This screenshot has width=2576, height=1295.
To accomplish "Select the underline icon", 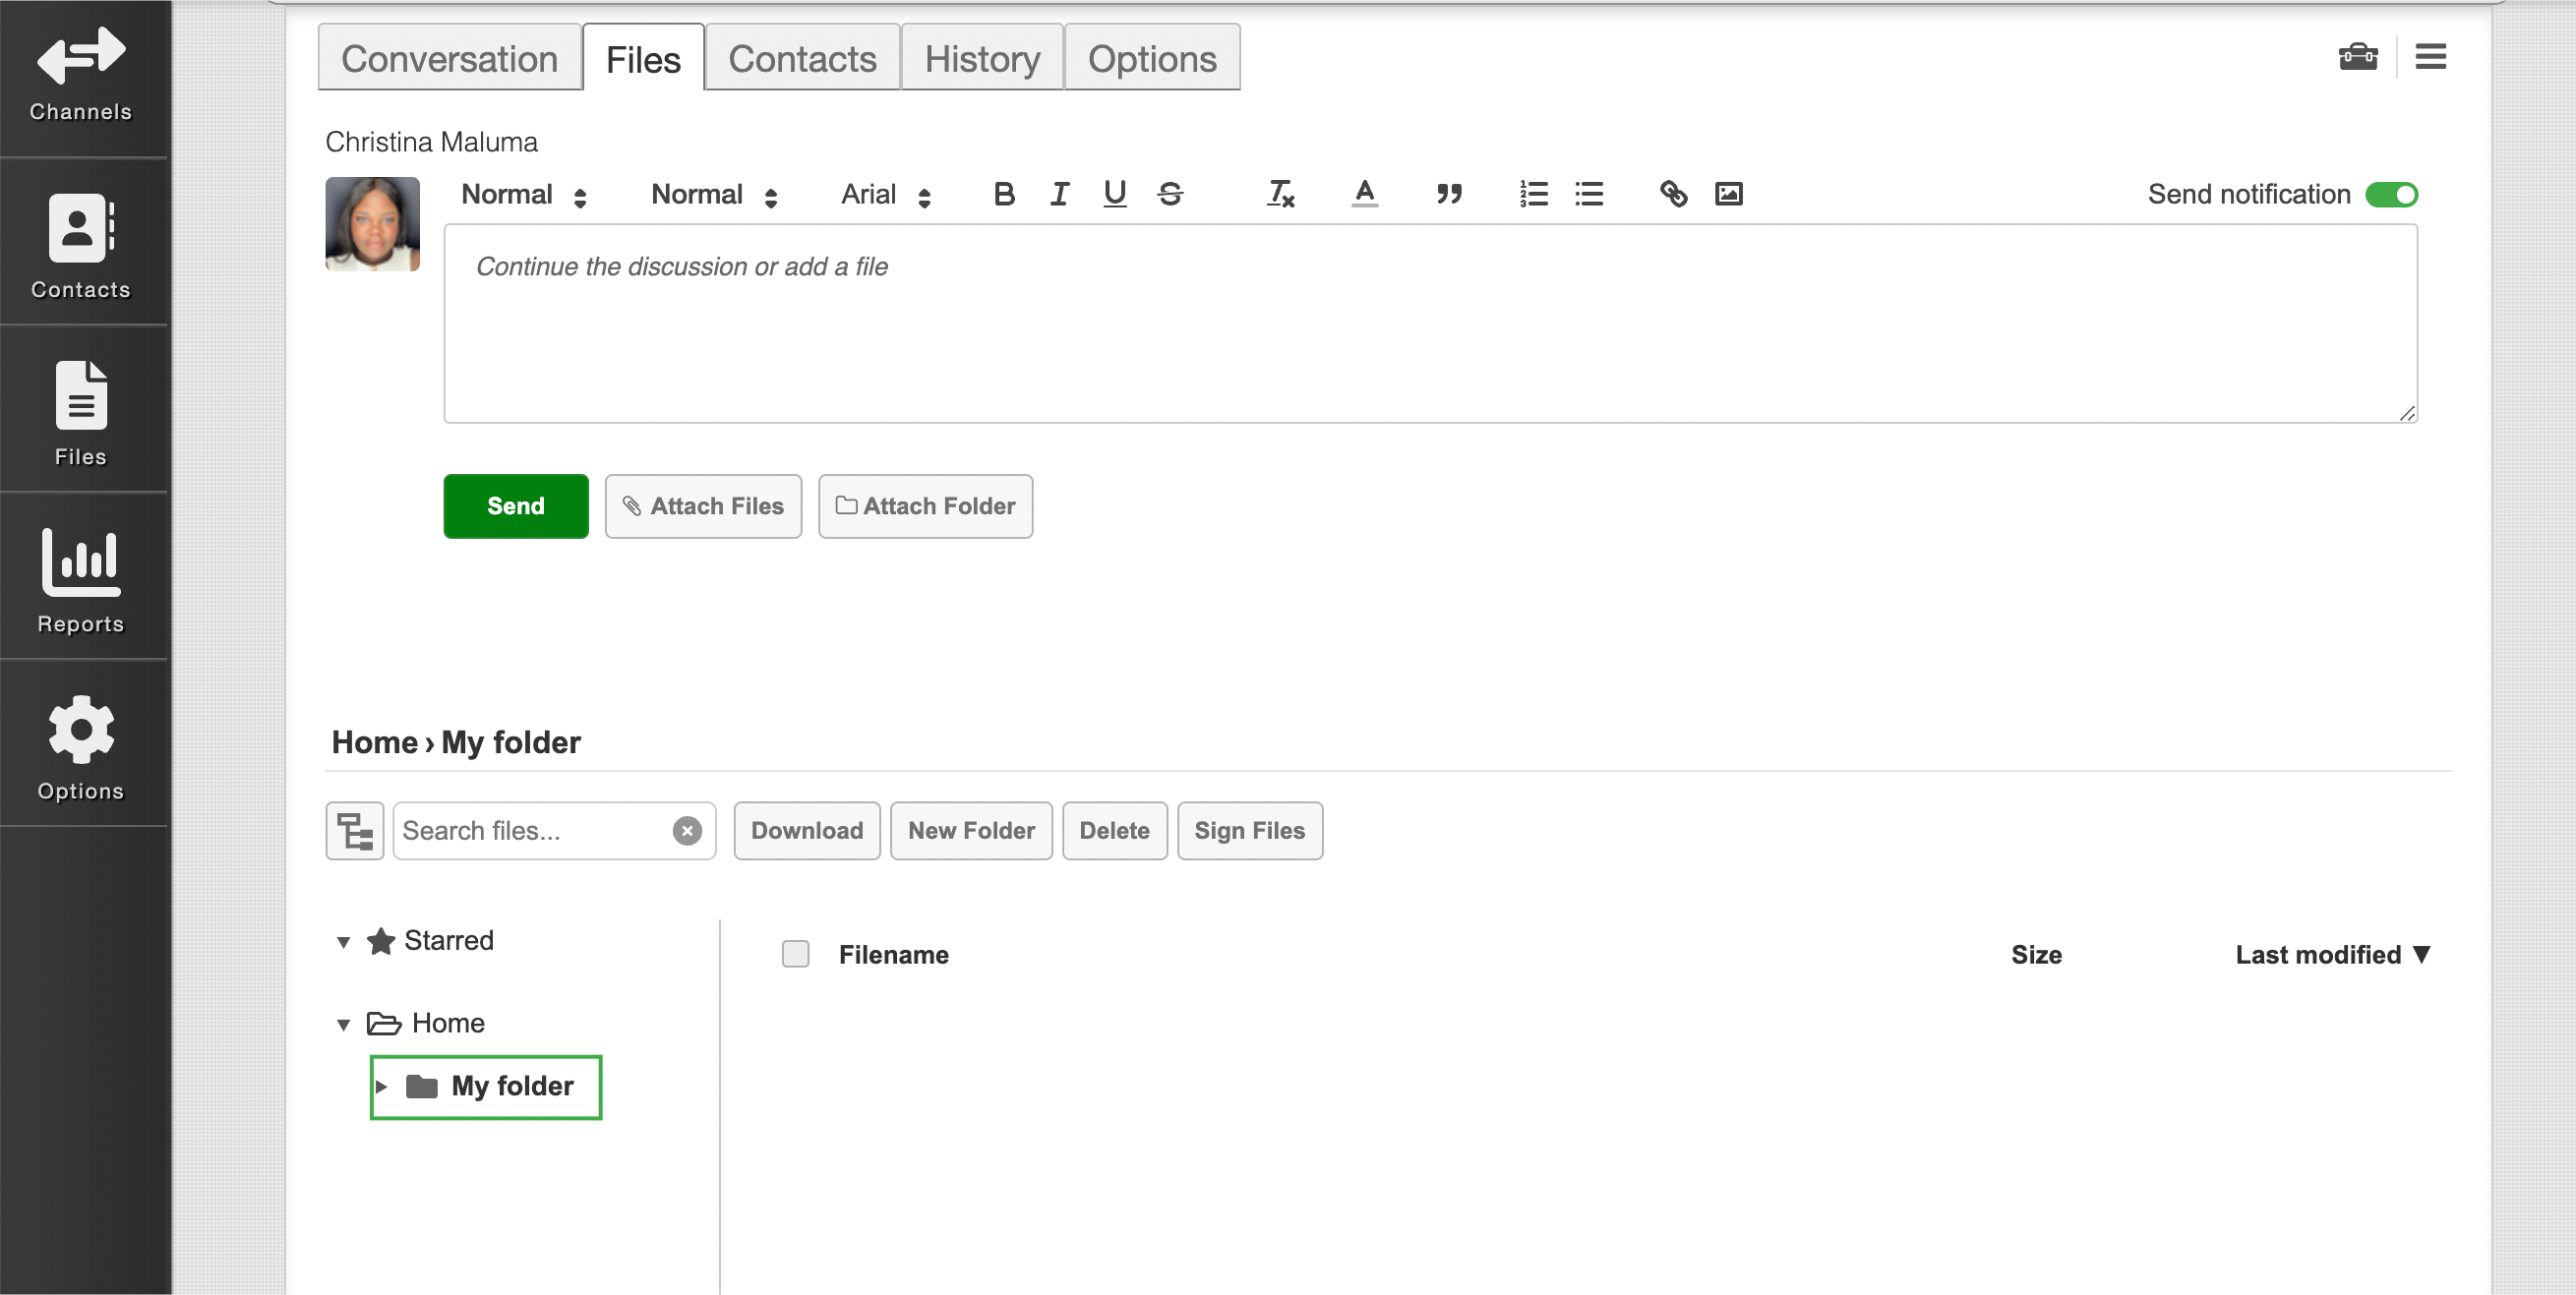I will (x=1114, y=194).
